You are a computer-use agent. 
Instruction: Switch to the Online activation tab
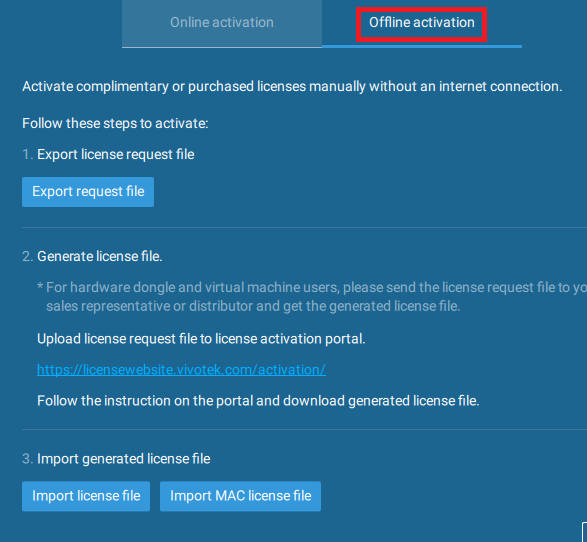coord(222,23)
